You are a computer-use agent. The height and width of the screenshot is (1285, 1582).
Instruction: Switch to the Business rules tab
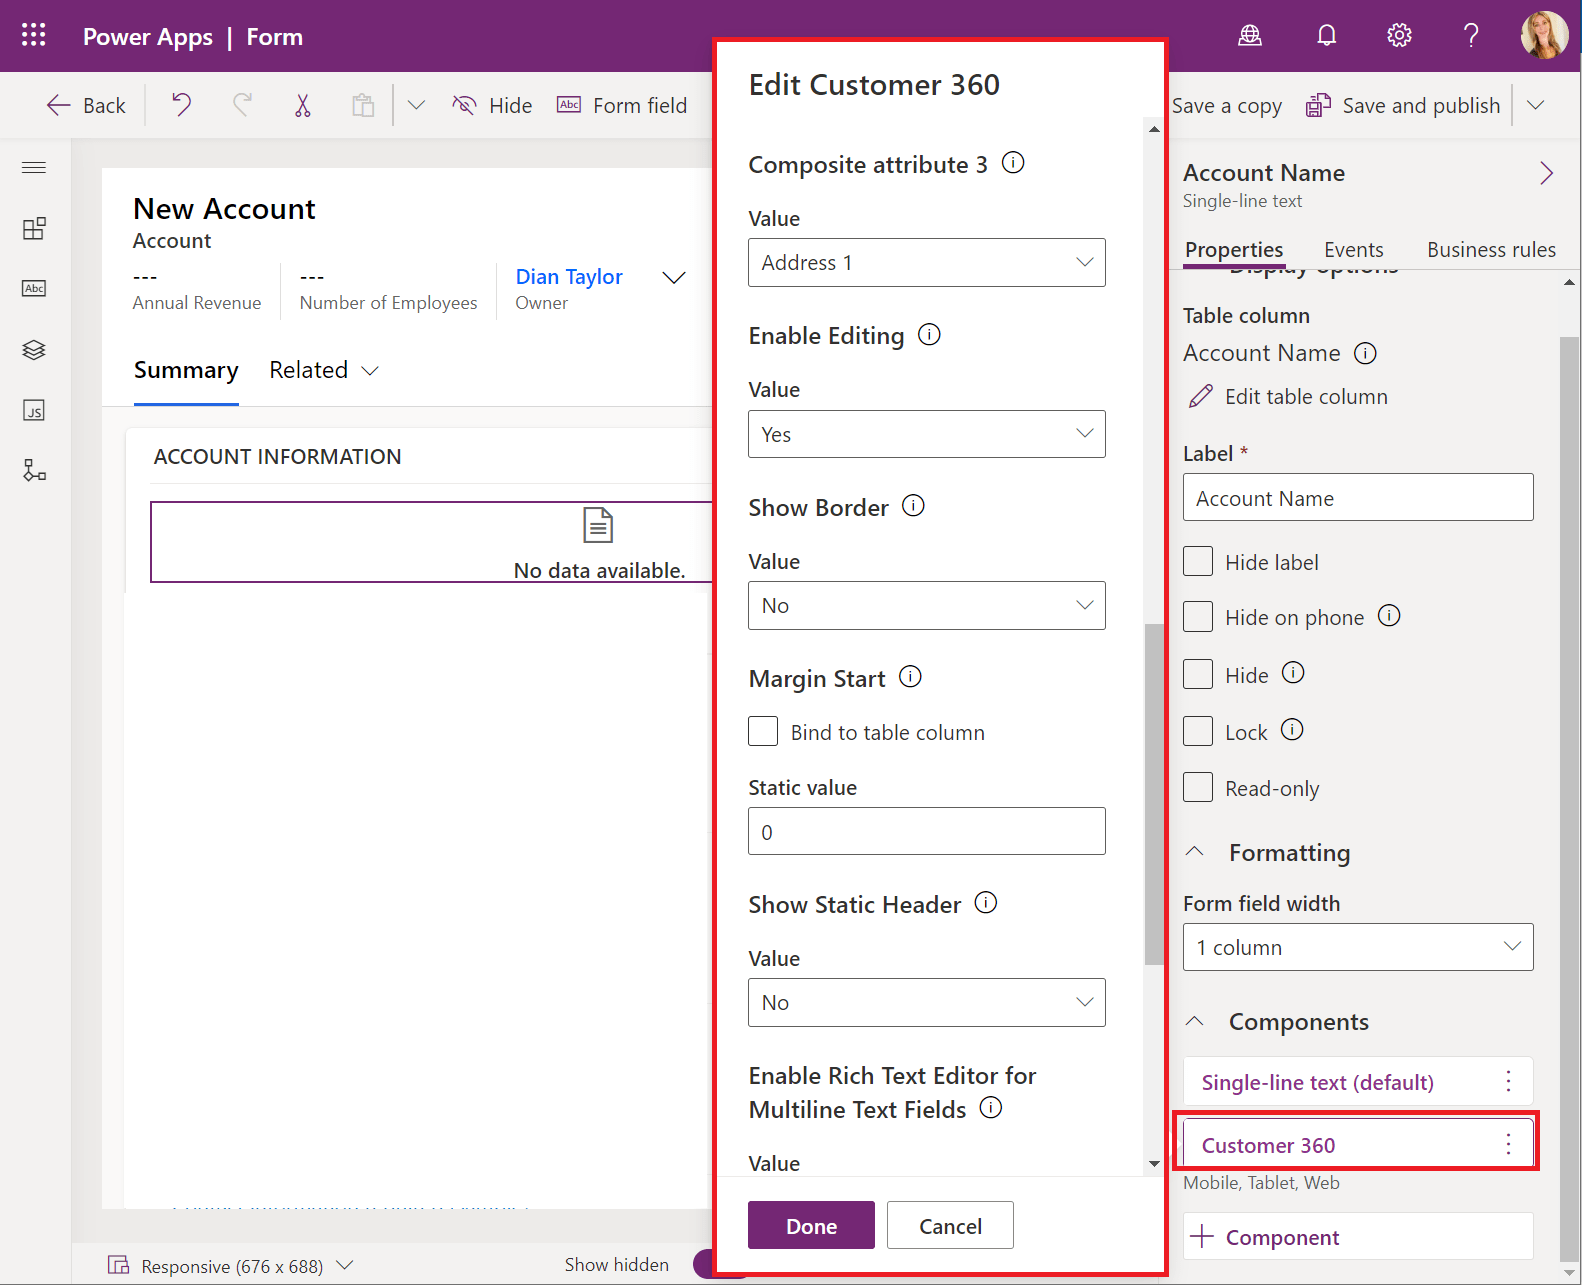(x=1491, y=249)
